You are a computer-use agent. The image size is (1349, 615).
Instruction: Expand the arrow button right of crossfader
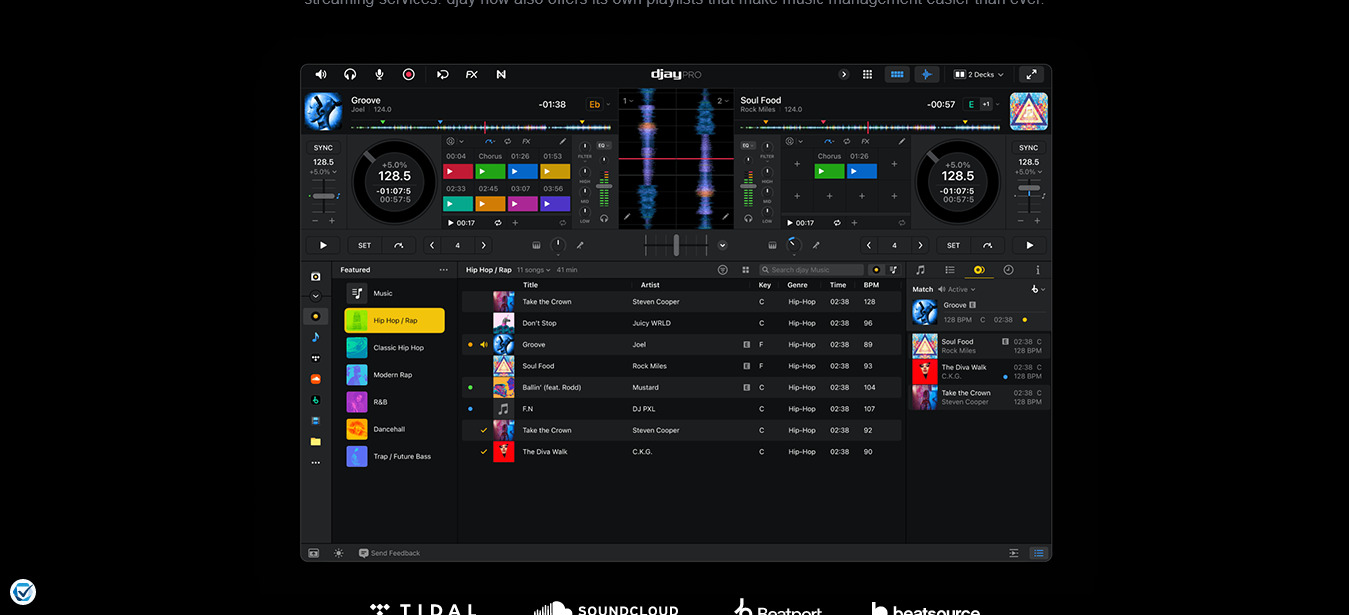pyautogui.click(x=722, y=245)
